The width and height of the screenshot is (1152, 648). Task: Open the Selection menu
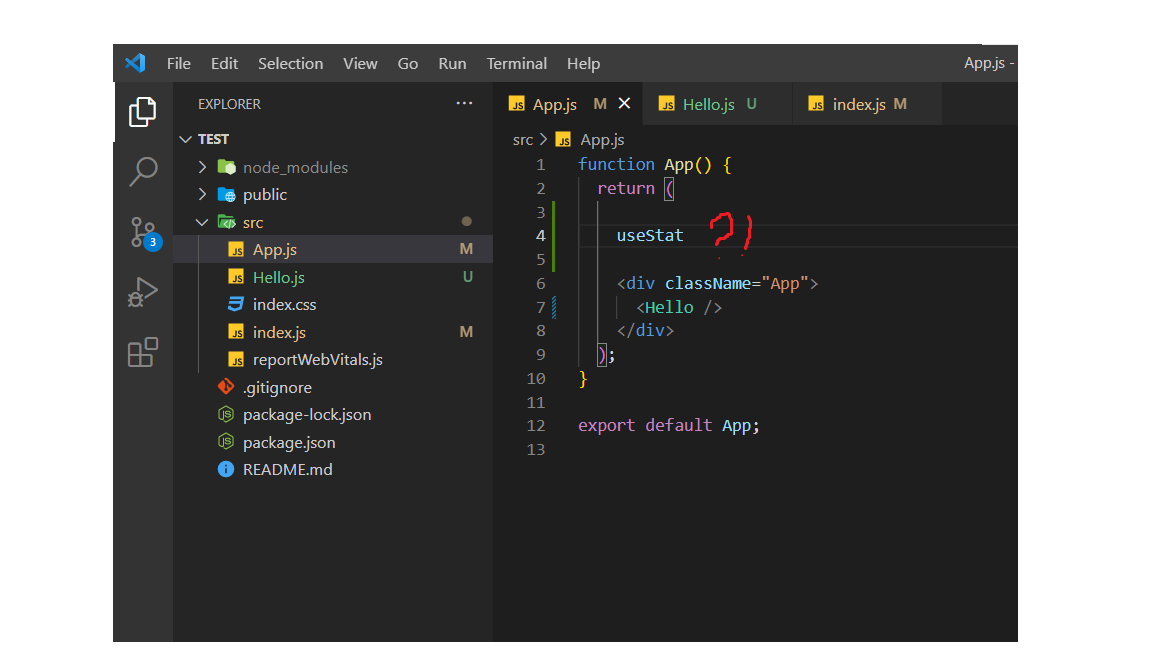tap(290, 63)
